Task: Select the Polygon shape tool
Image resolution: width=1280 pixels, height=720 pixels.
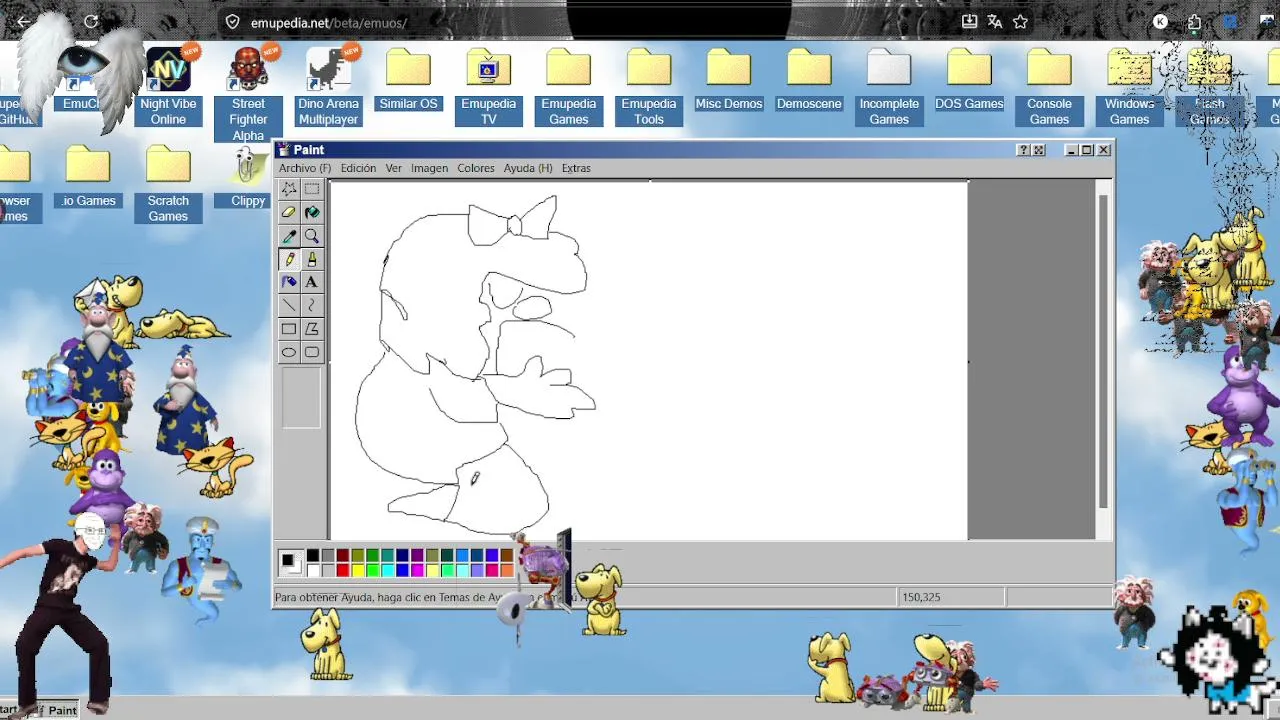Action: [x=312, y=329]
